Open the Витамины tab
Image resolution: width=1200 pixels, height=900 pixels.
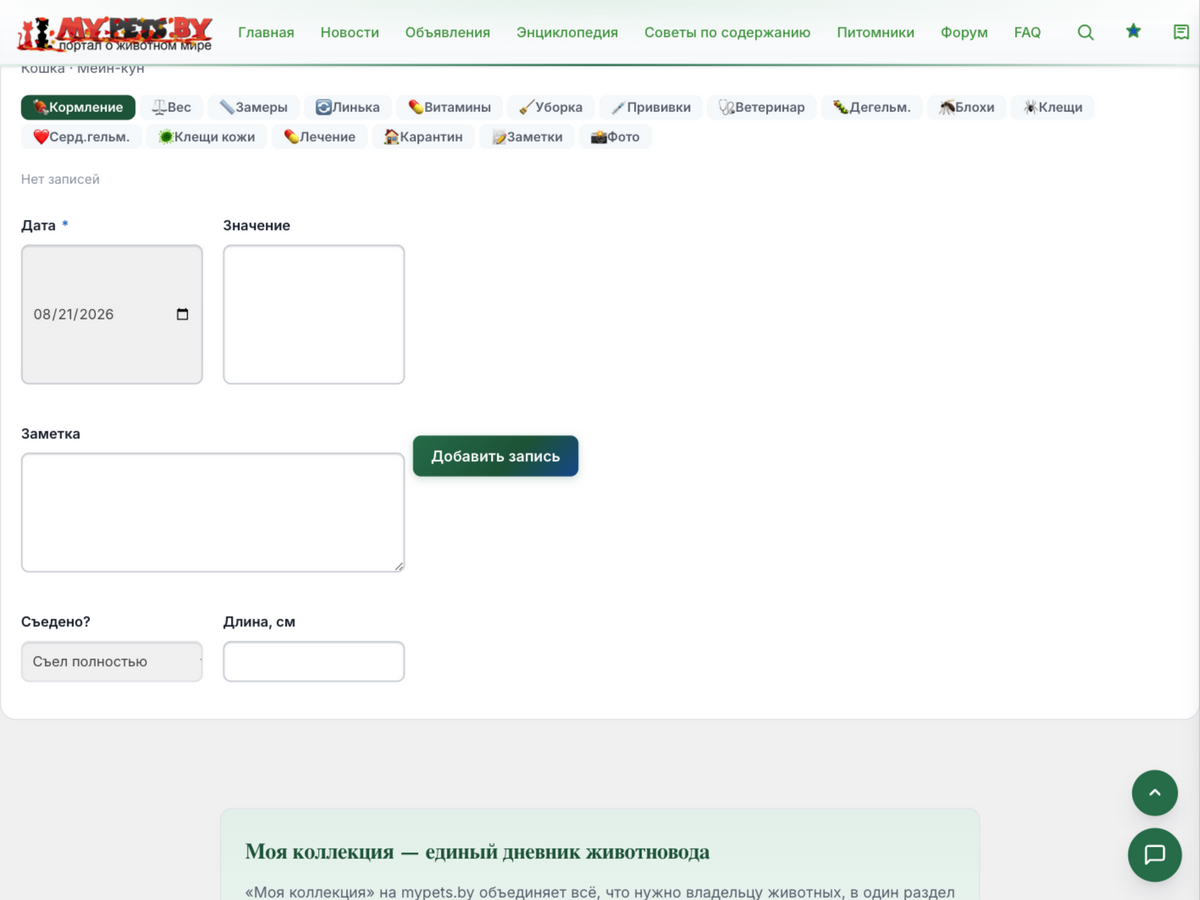click(449, 107)
